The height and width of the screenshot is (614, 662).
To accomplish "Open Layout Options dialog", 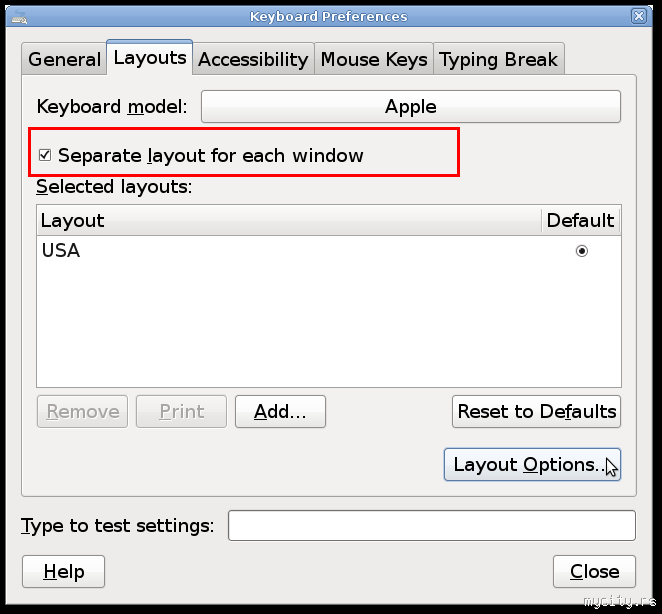I will [x=531, y=465].
